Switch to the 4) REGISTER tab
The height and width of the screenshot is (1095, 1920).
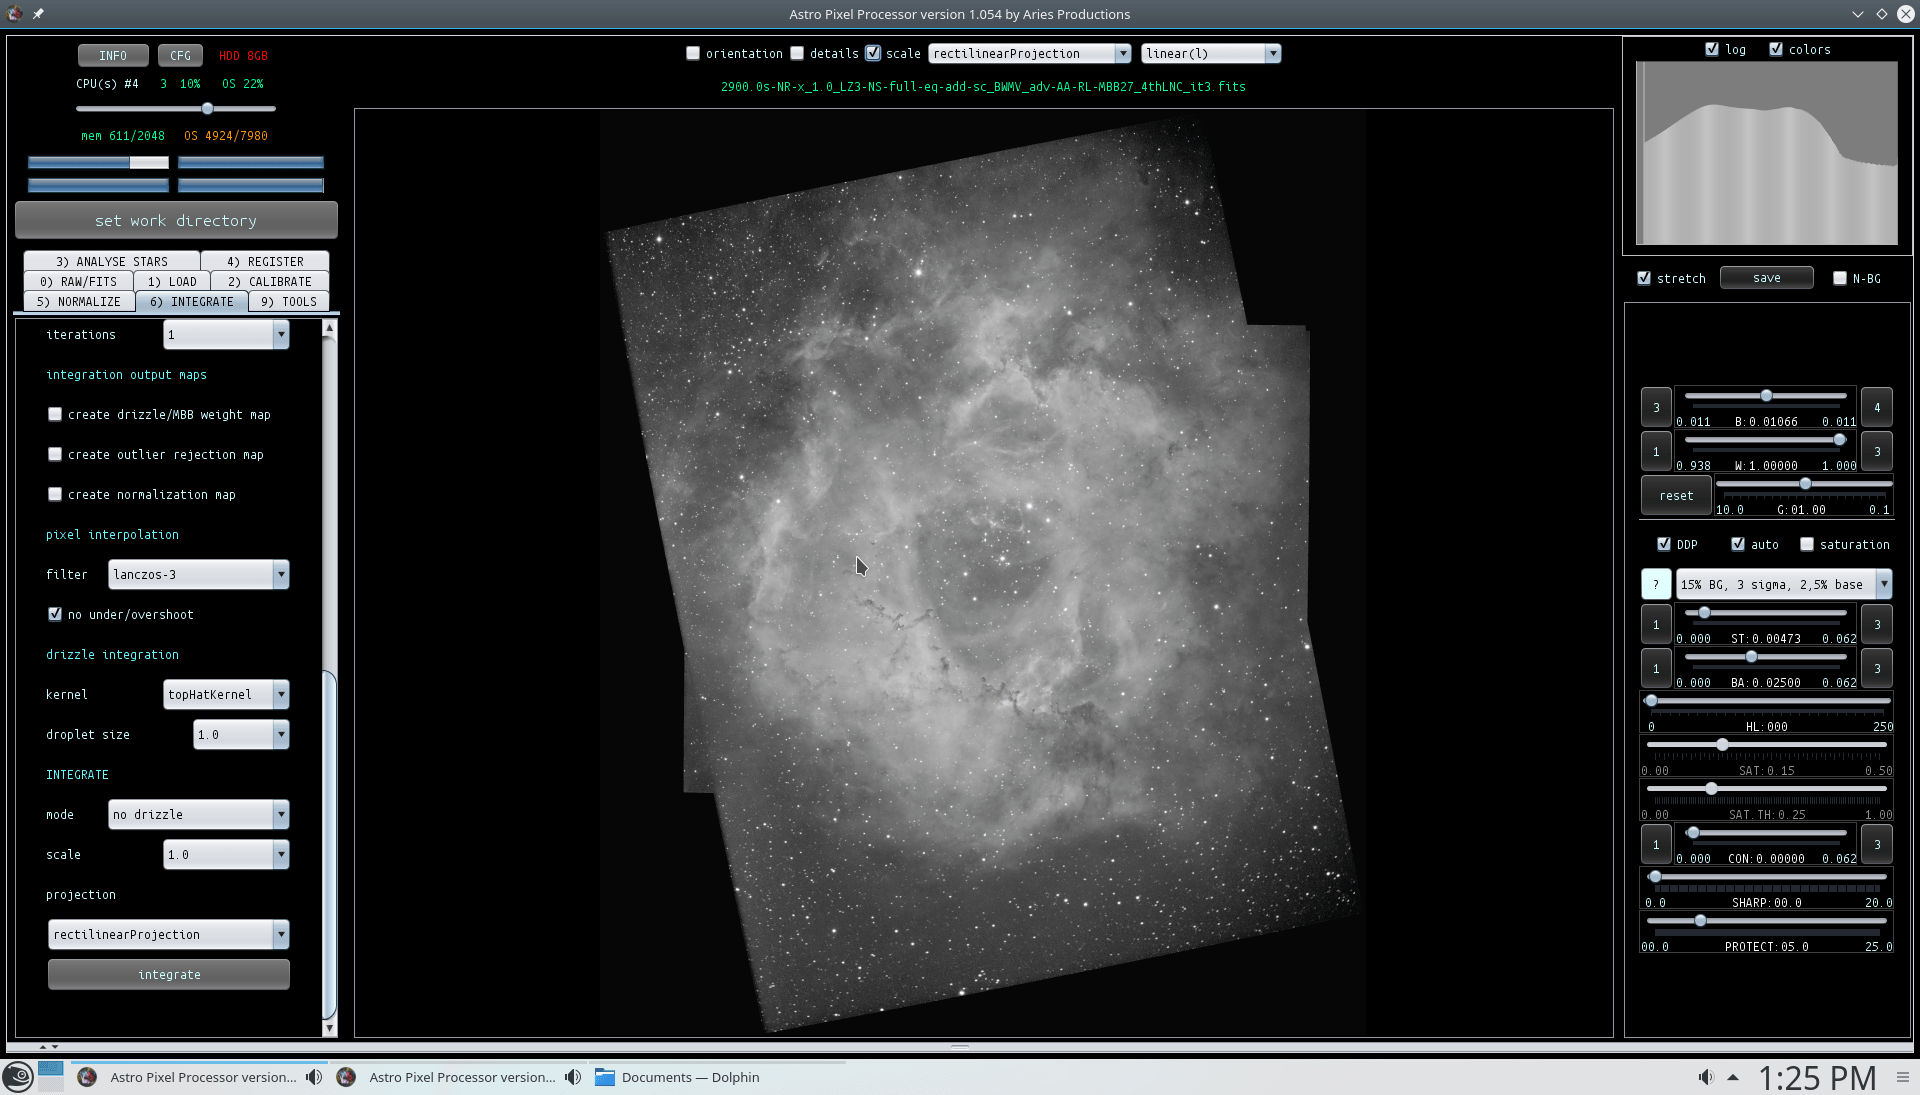click(x=265, y=261)
